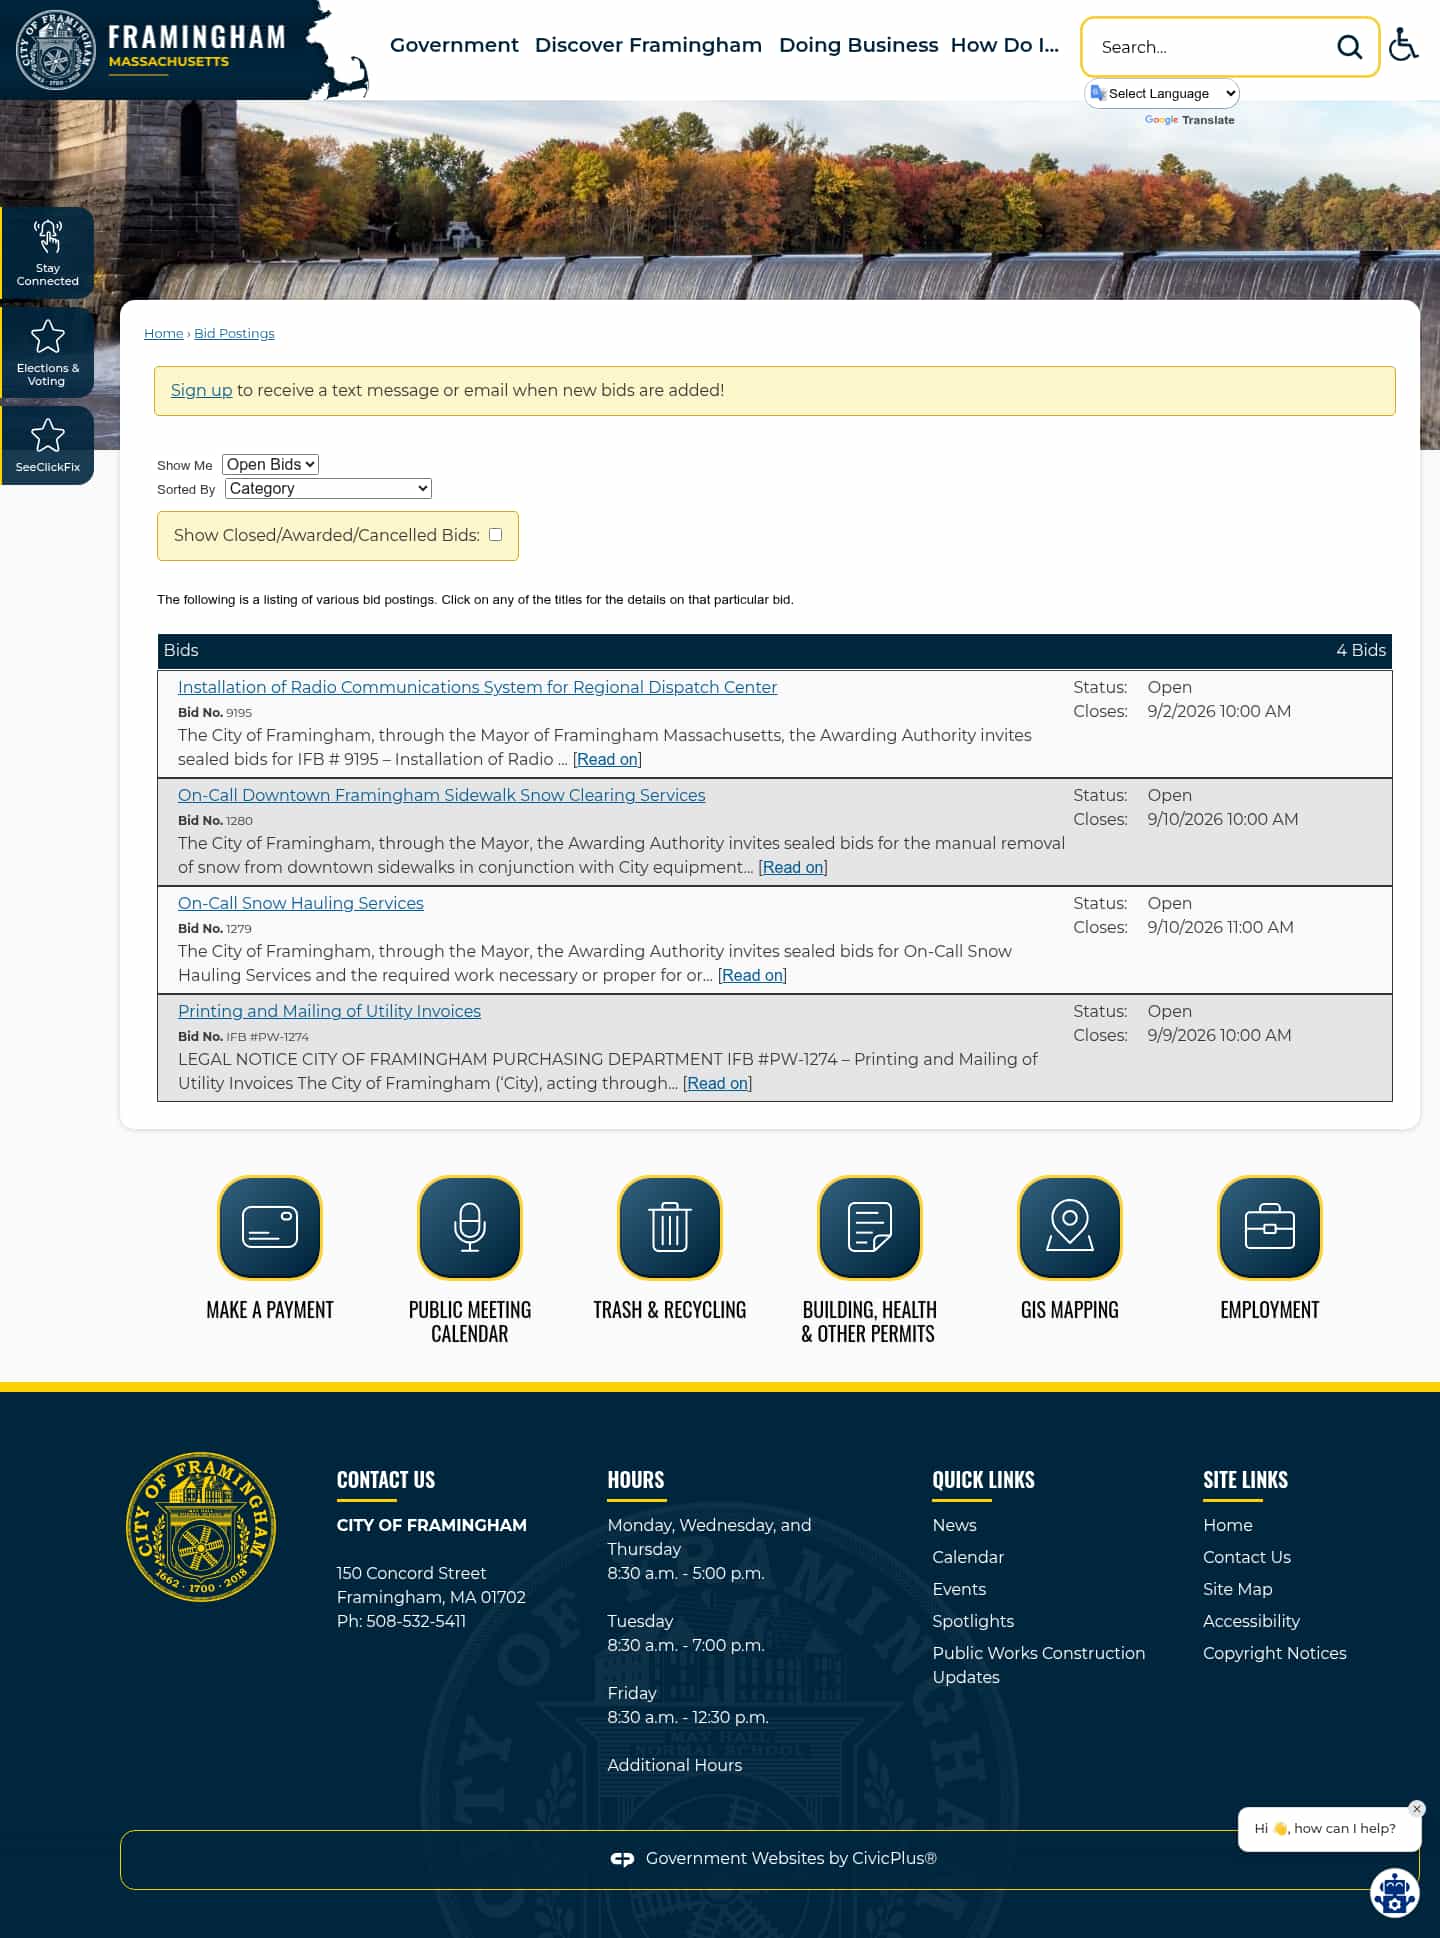Click into the Search input field
1440x1938 pixels.
click(x=1210, y=47)
